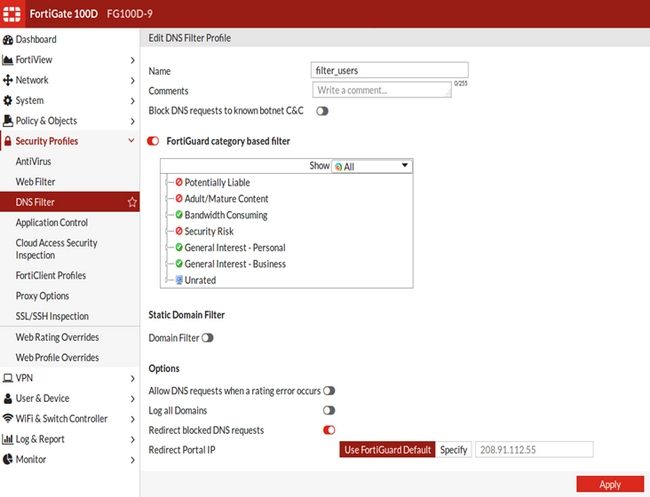Click the Apply button

(610, 485)
